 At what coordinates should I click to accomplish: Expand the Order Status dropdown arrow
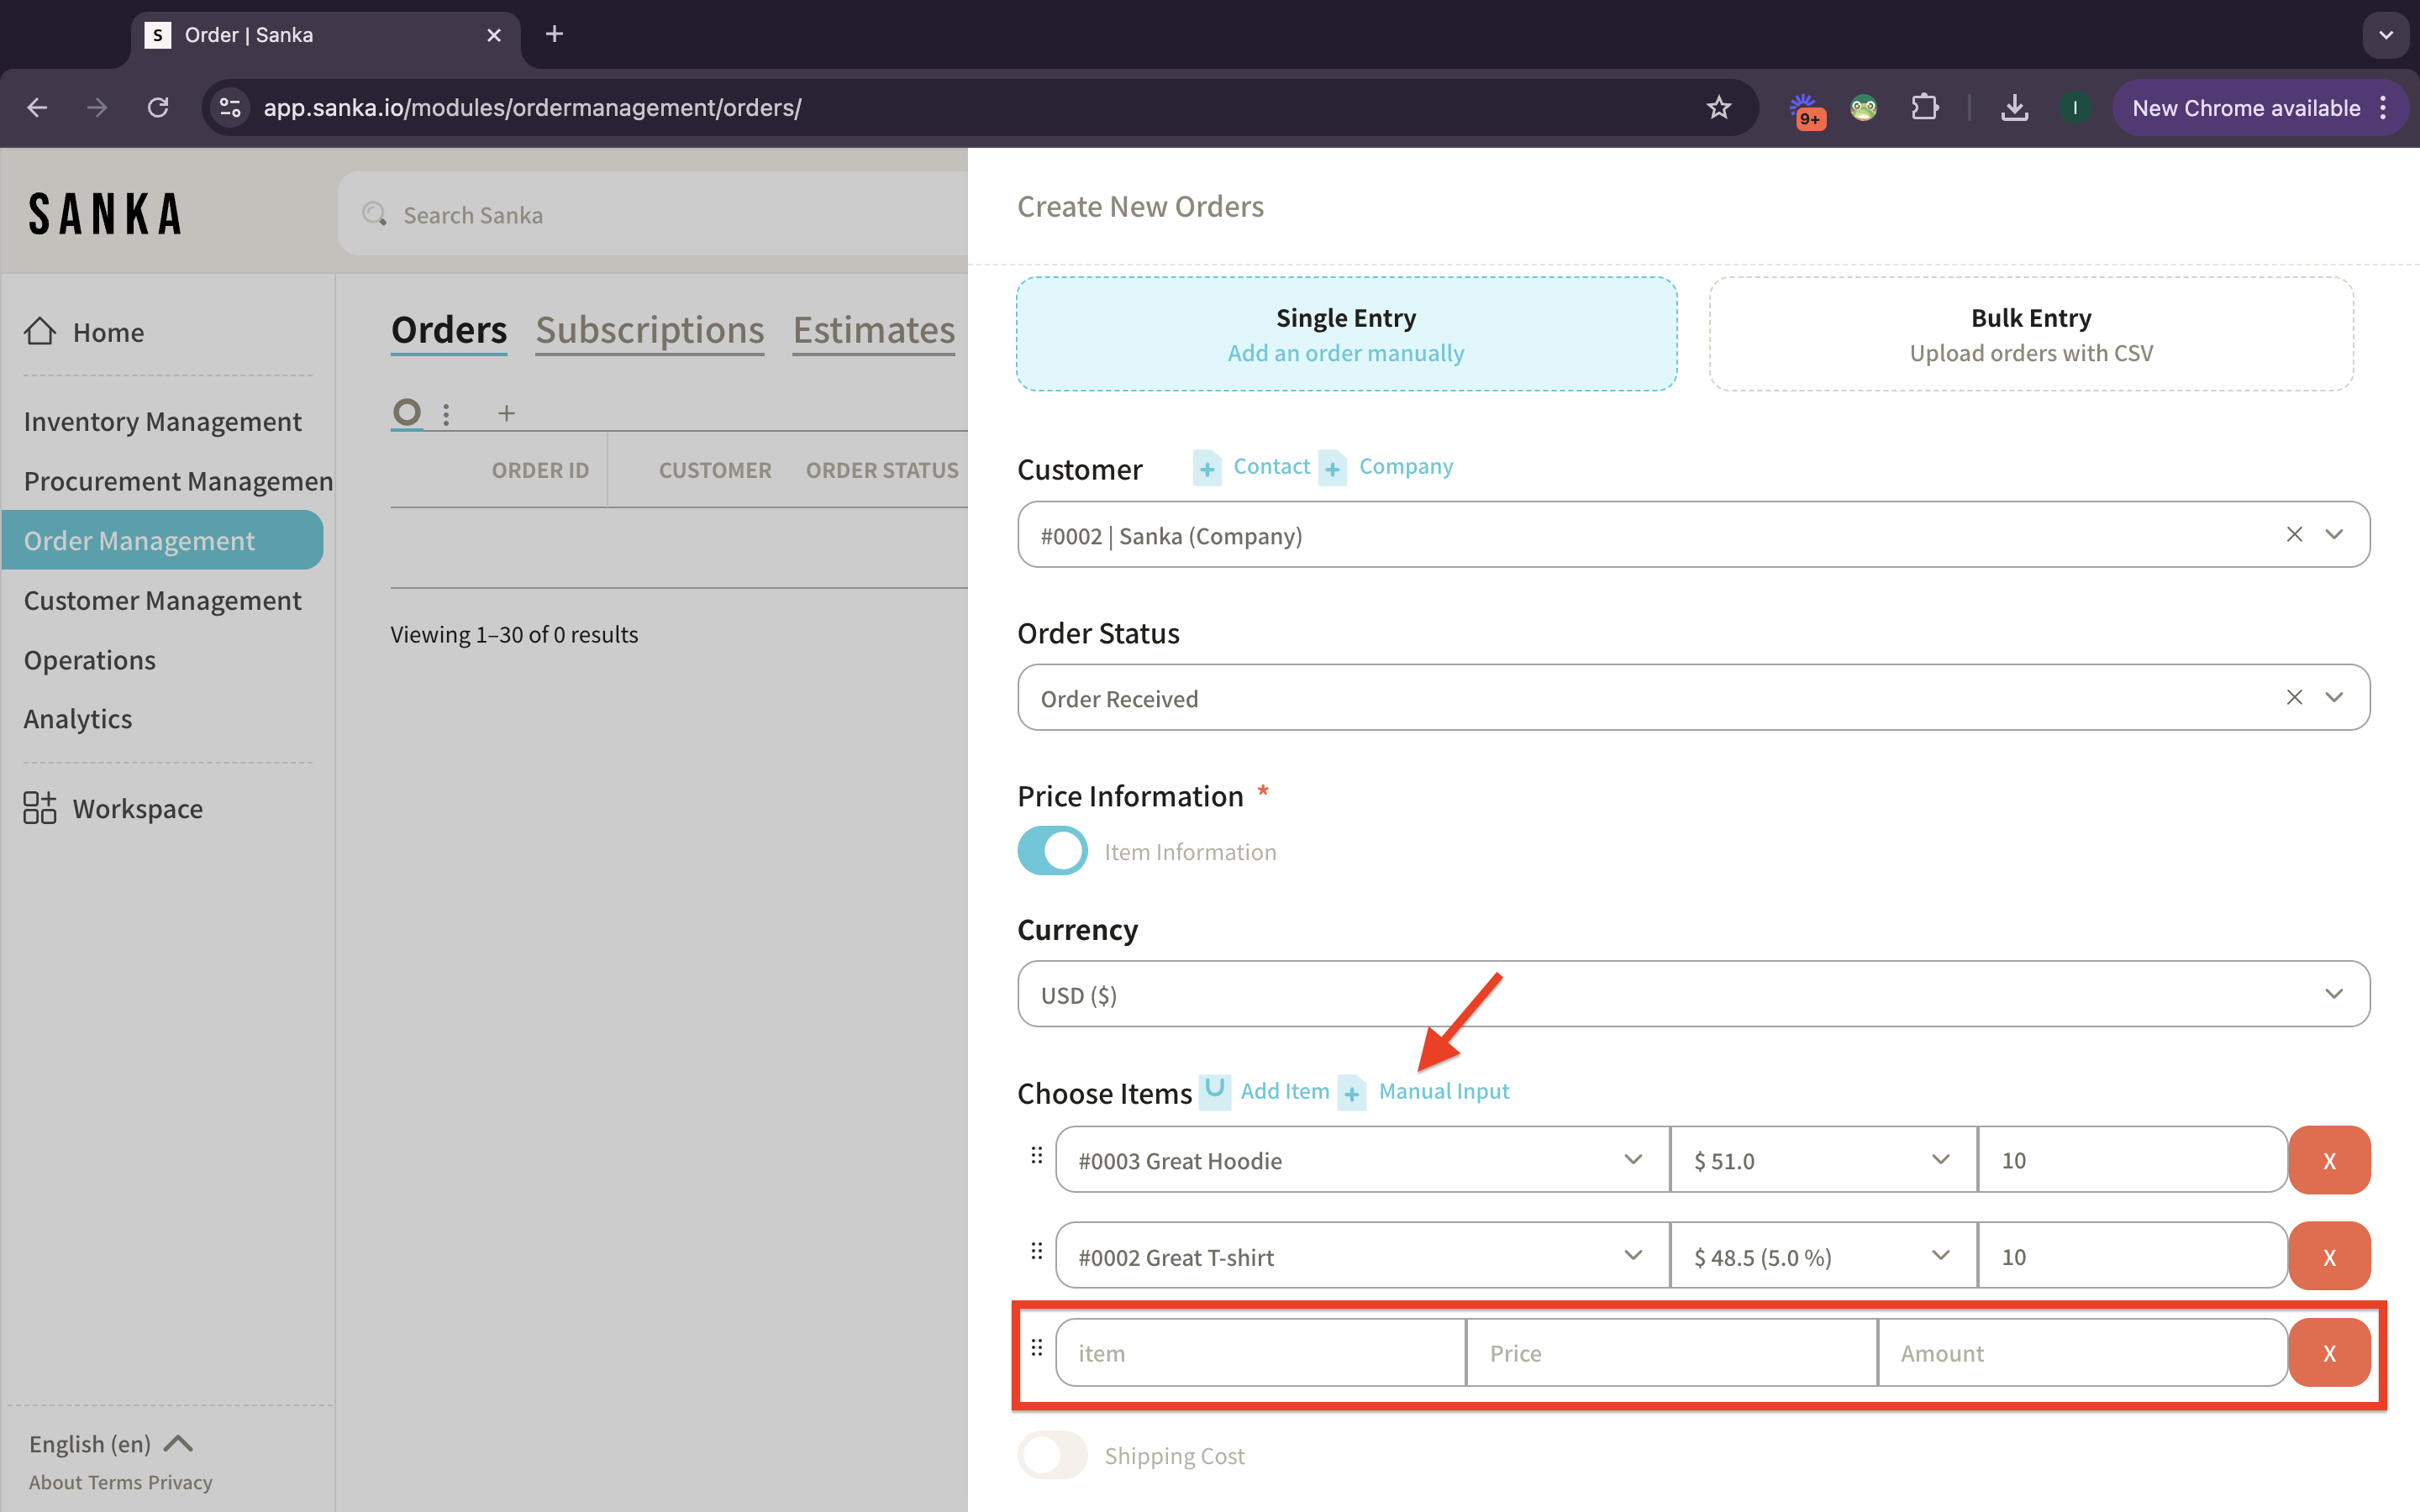pos(2334,698)
